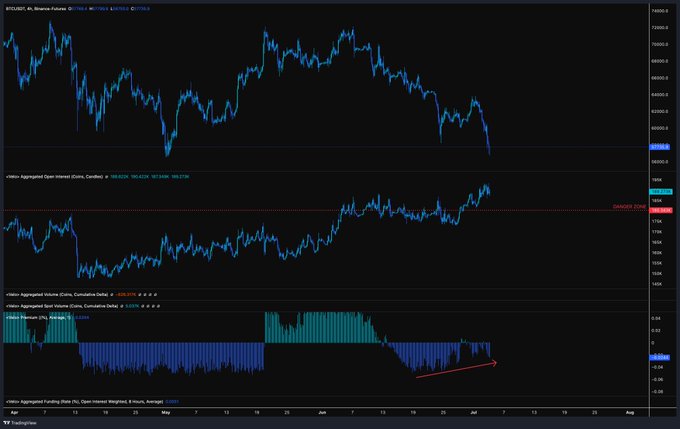This screenshot has width=680, height=429.
Task: Select the red trend arrow drawing
Action: coord(455,370)
